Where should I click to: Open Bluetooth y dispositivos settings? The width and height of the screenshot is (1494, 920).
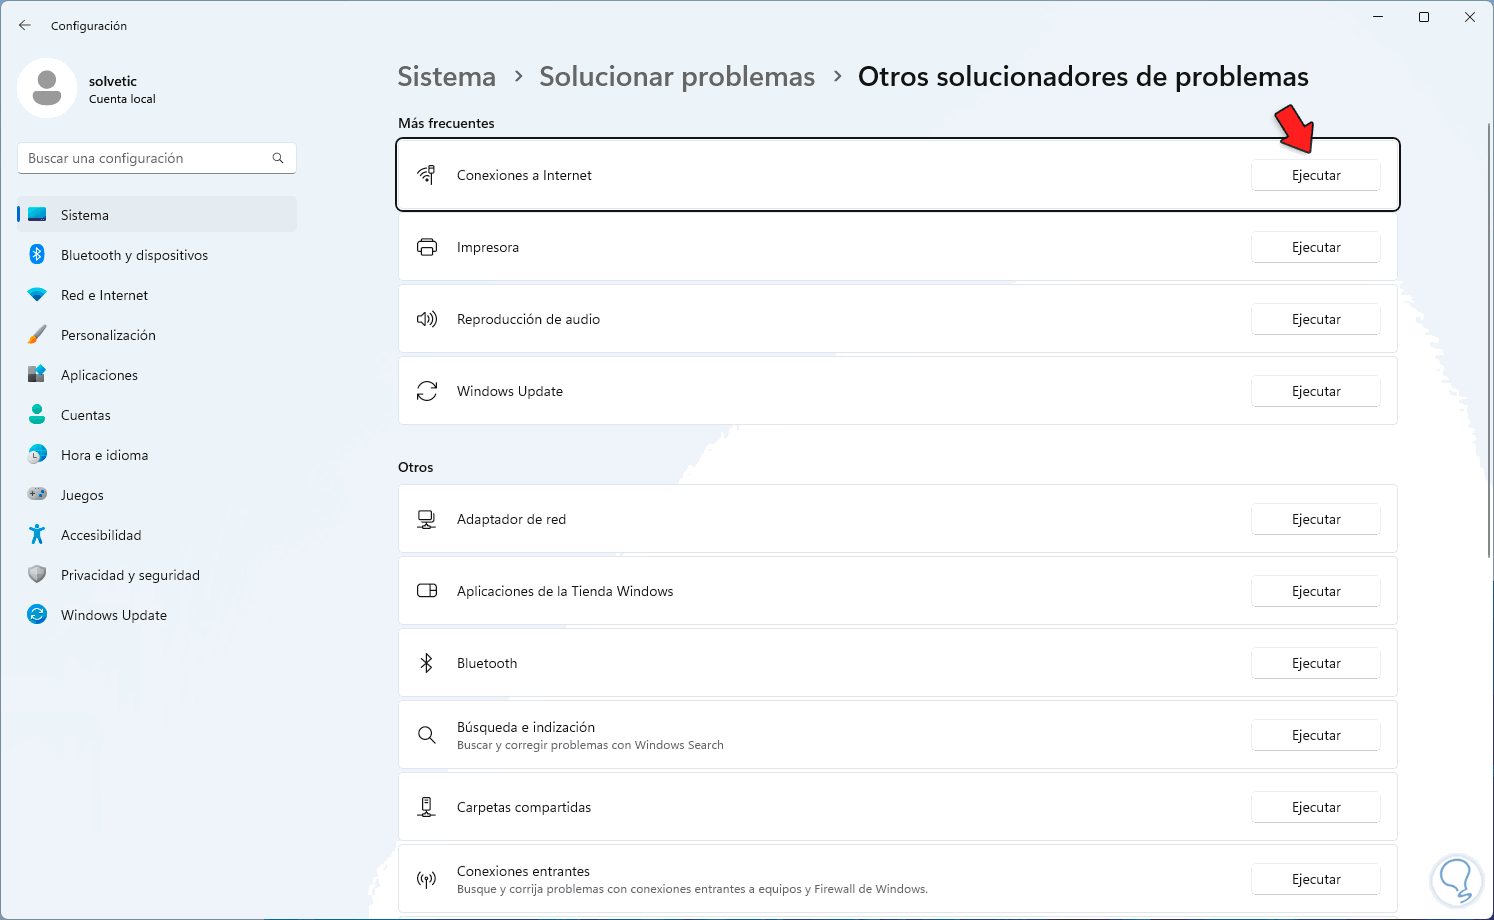[x=134, y=255]
